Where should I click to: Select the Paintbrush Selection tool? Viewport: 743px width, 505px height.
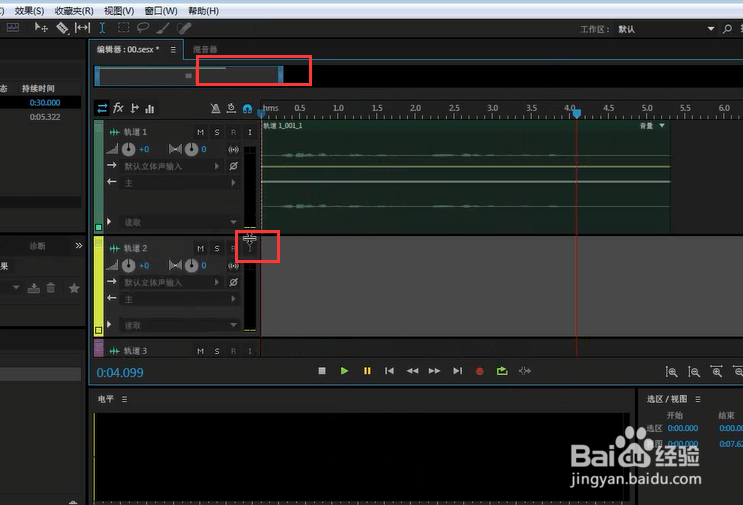coord(163,28)
